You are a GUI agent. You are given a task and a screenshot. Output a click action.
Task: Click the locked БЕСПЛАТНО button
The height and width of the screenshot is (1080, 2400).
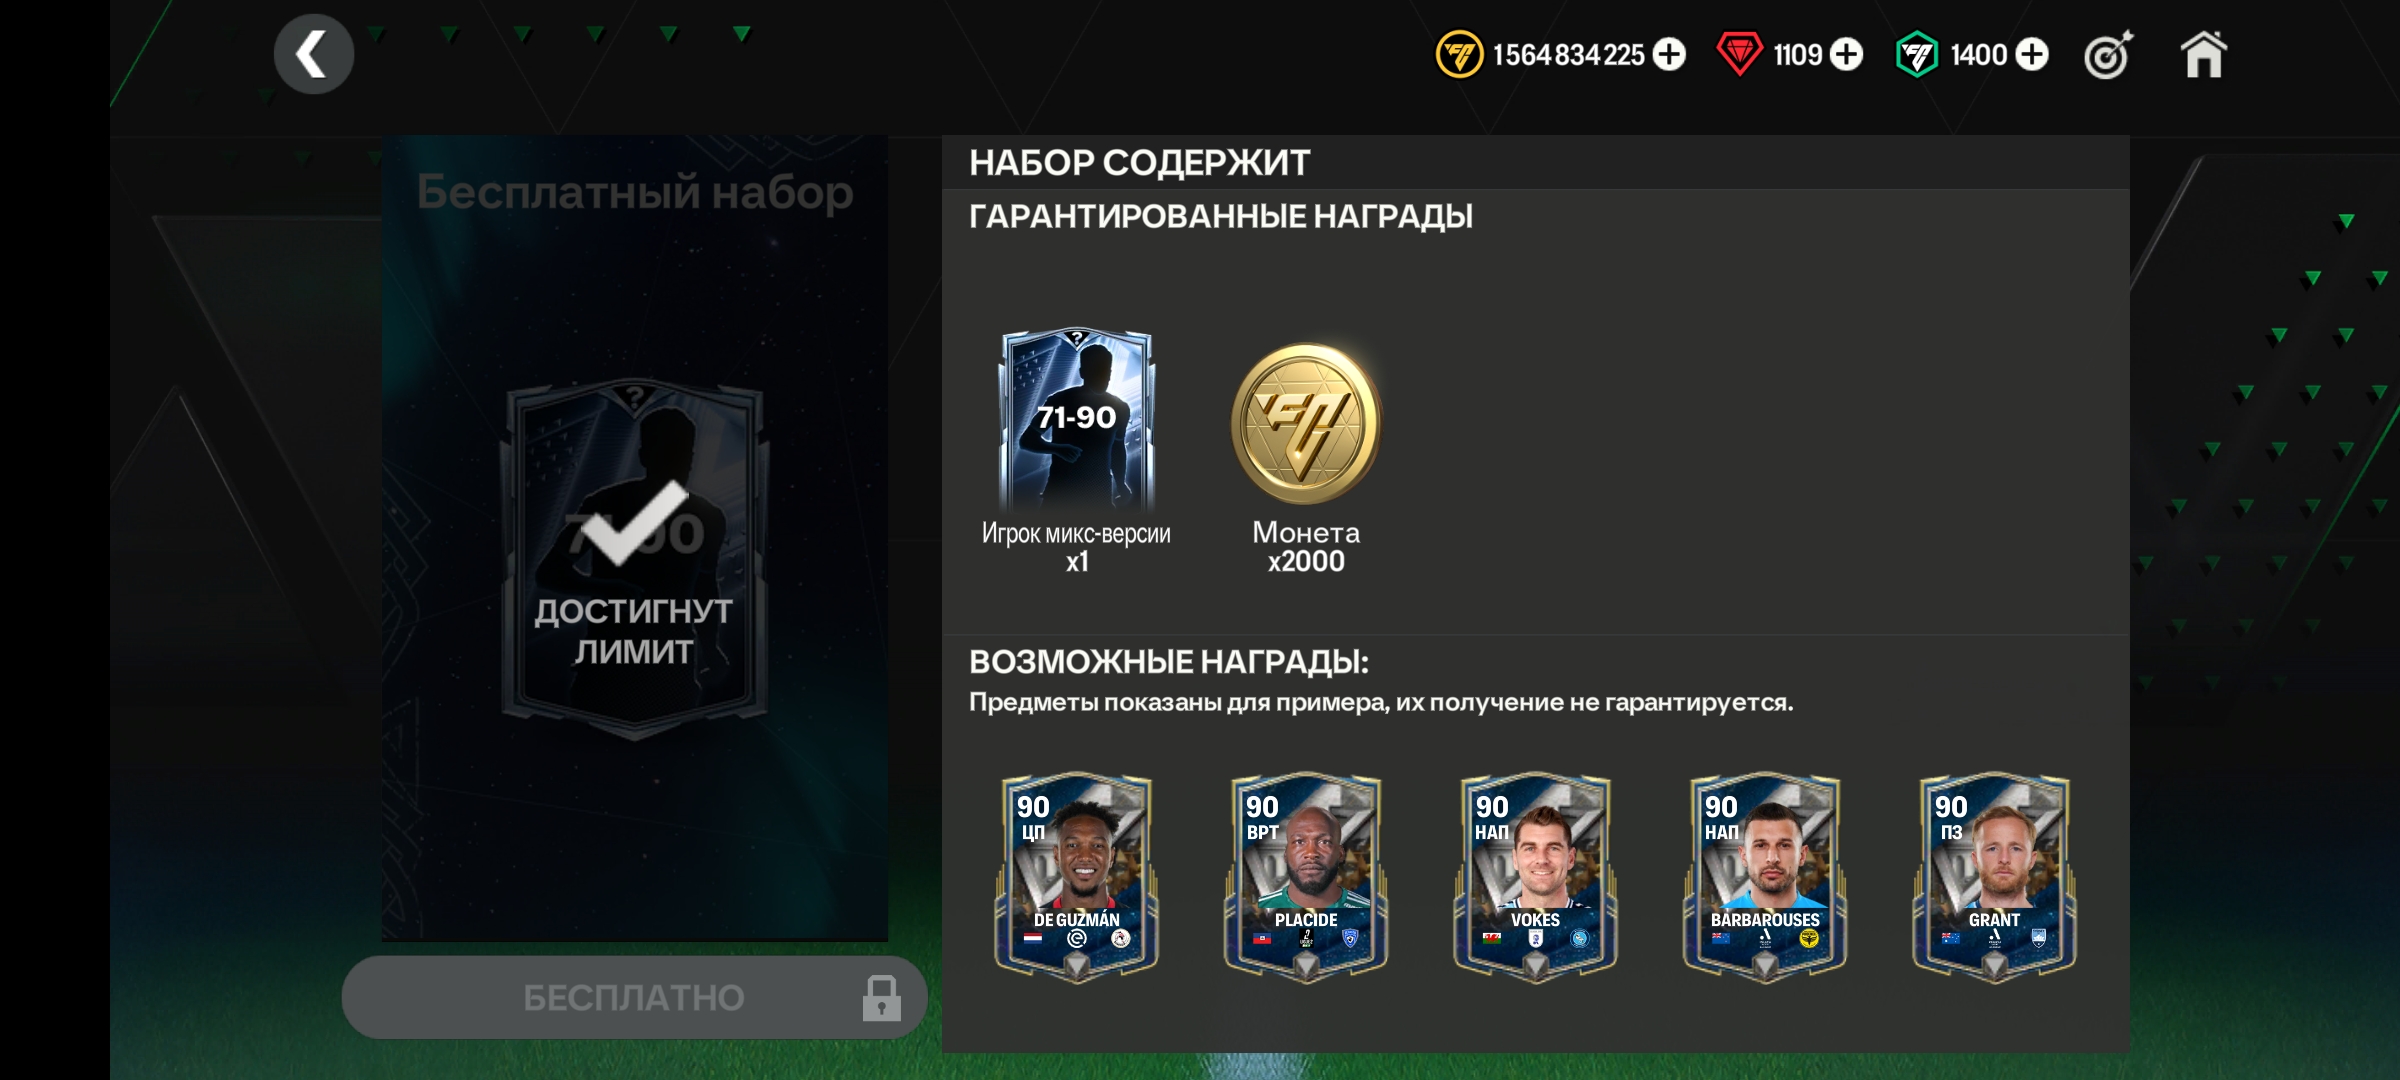click(634, 997)
